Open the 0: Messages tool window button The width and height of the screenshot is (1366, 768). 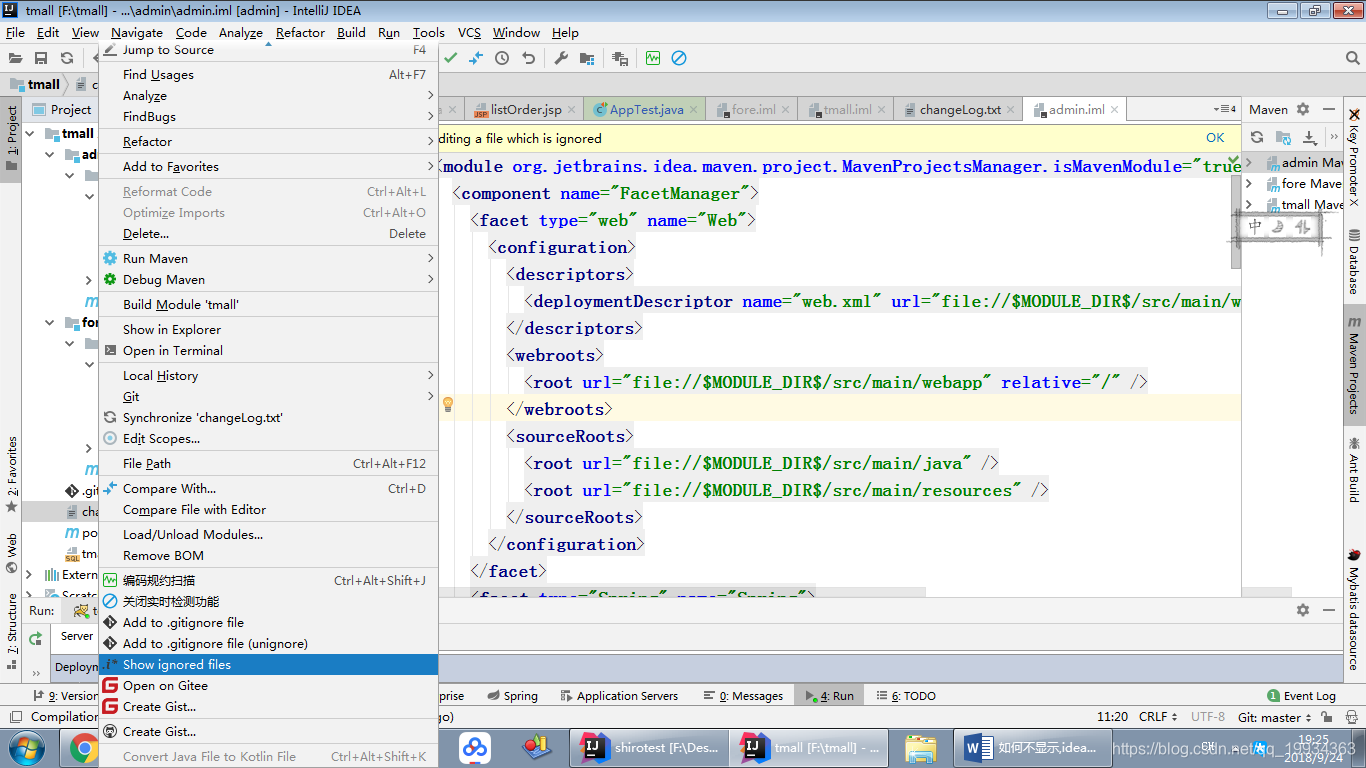(743, 696)
